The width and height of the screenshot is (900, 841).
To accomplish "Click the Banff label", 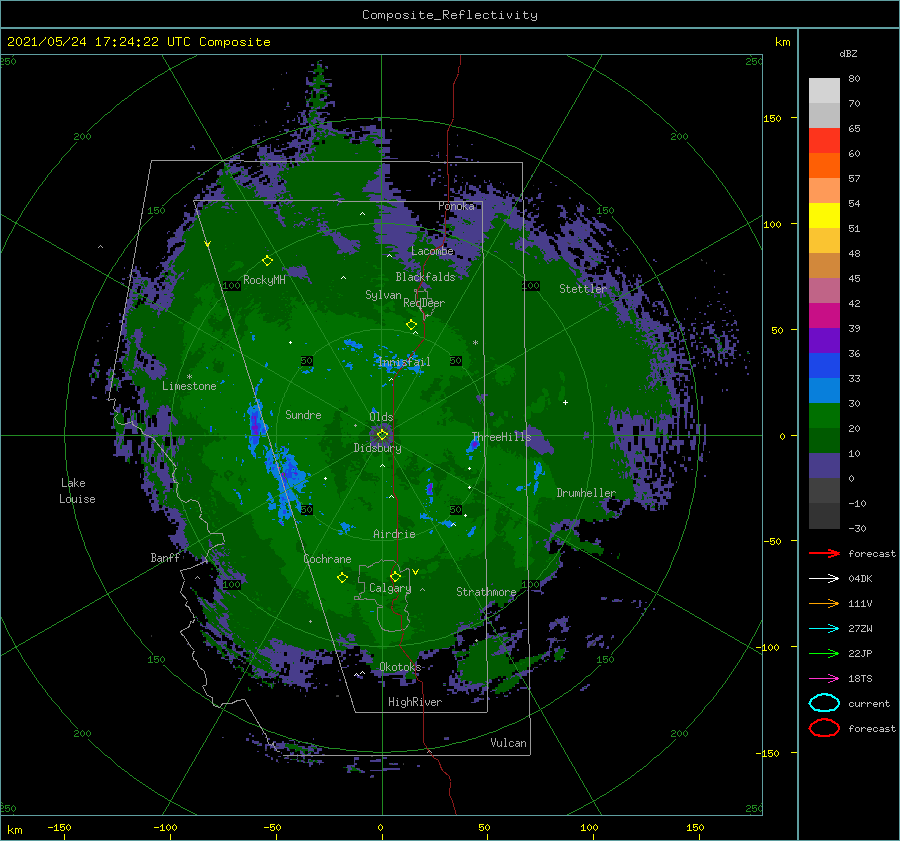I will (x=165, y=557).
